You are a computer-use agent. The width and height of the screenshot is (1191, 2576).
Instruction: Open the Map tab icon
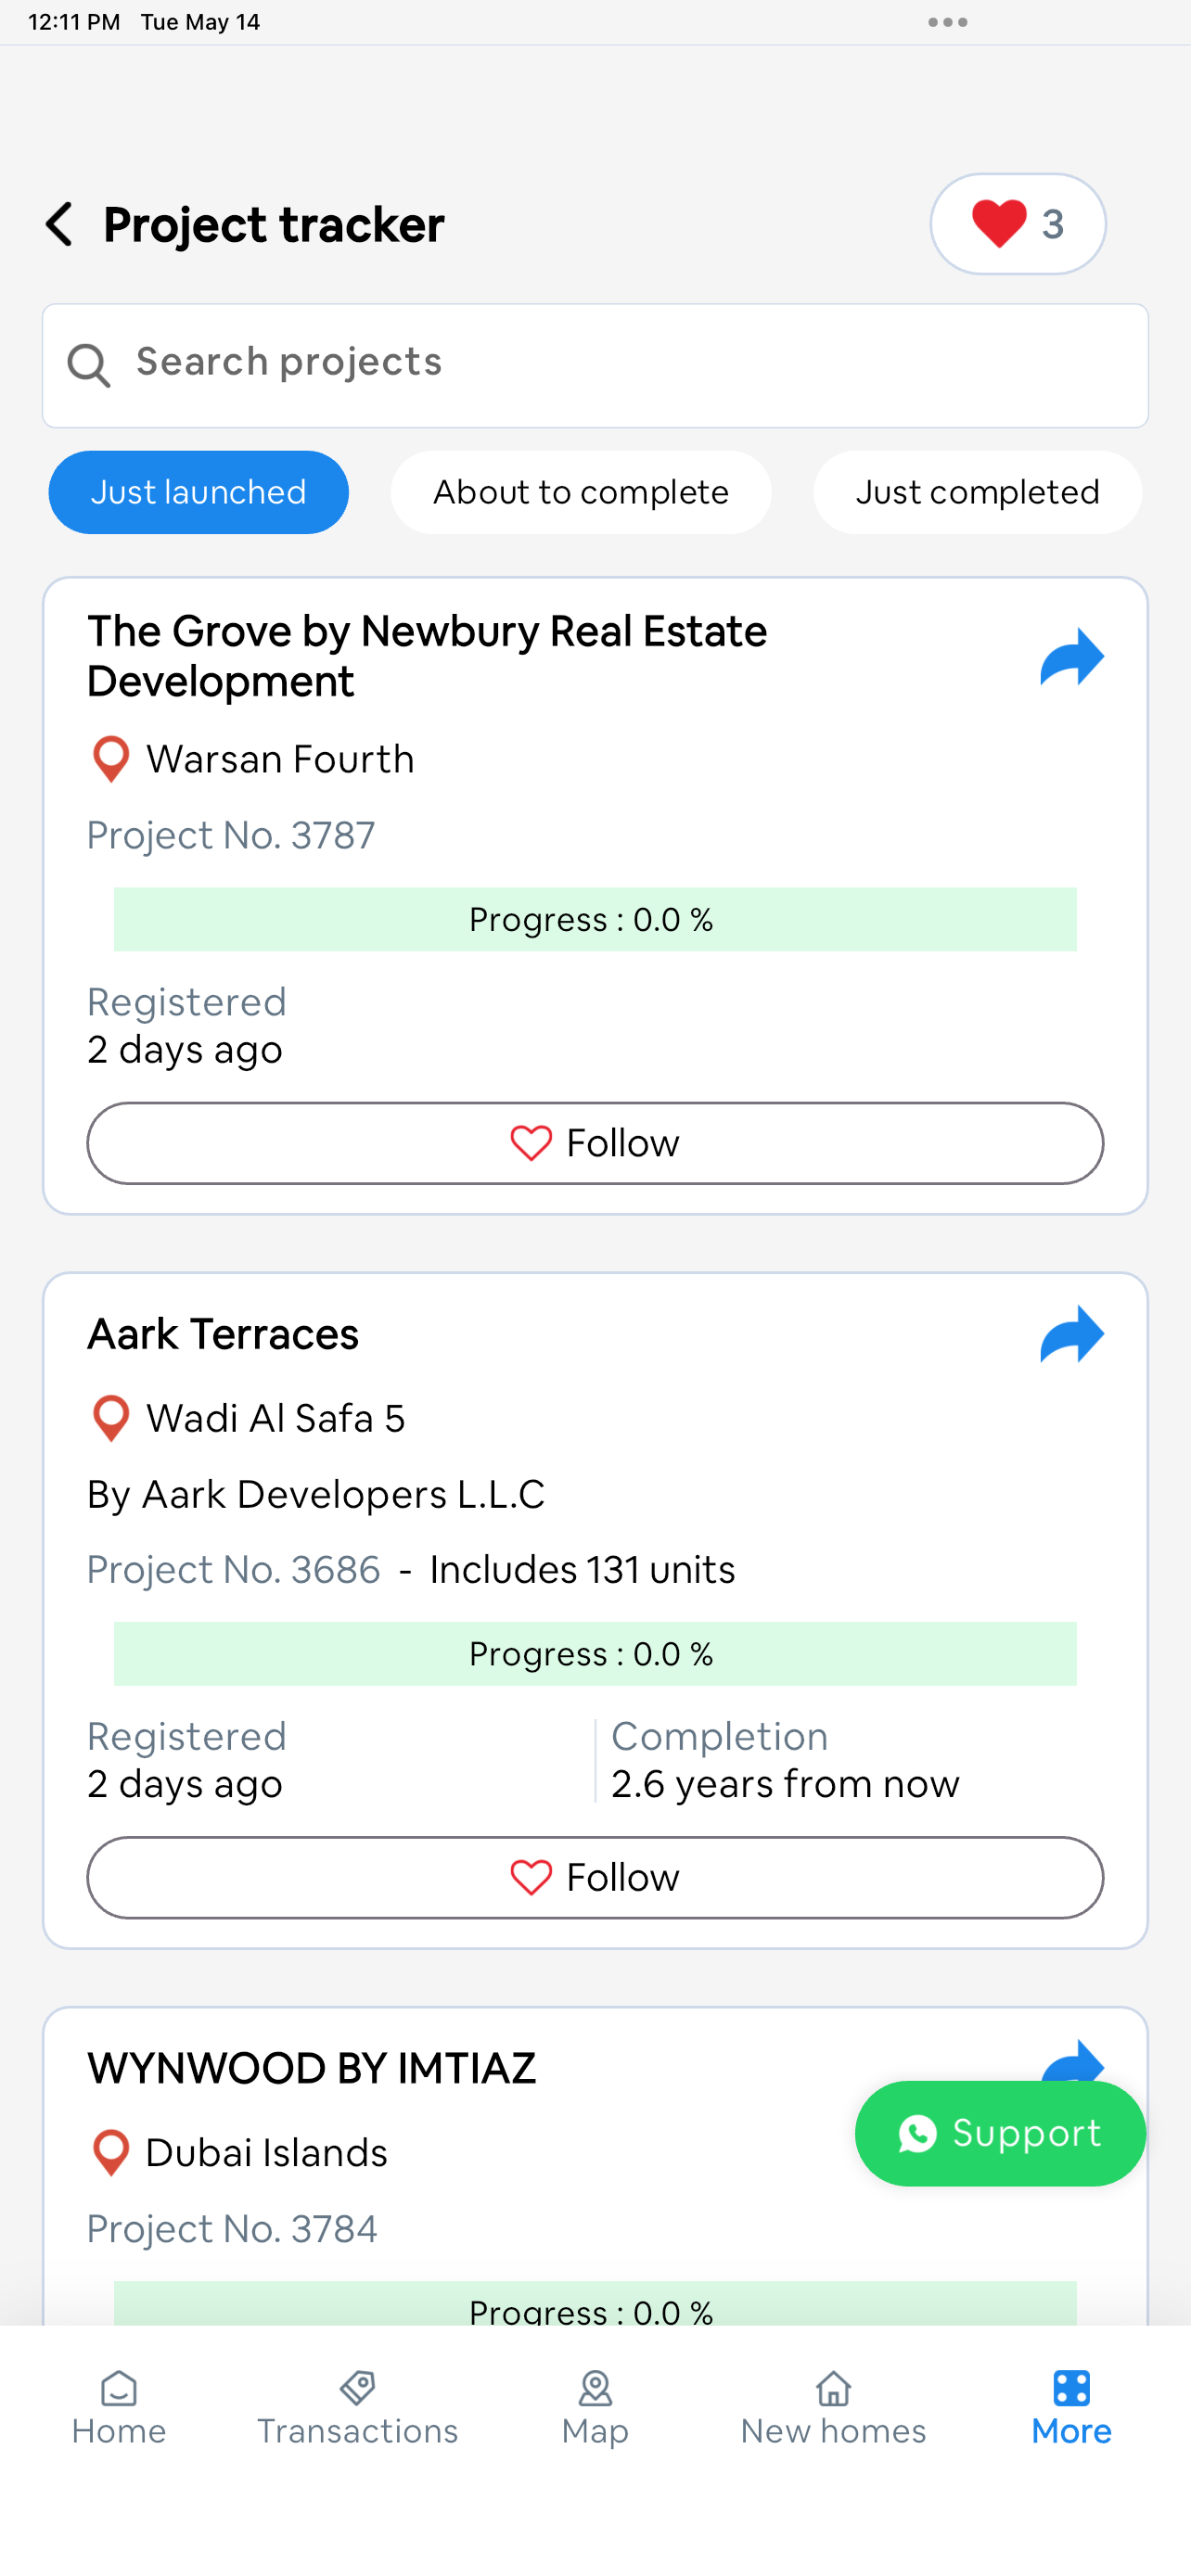[595, 2388]
